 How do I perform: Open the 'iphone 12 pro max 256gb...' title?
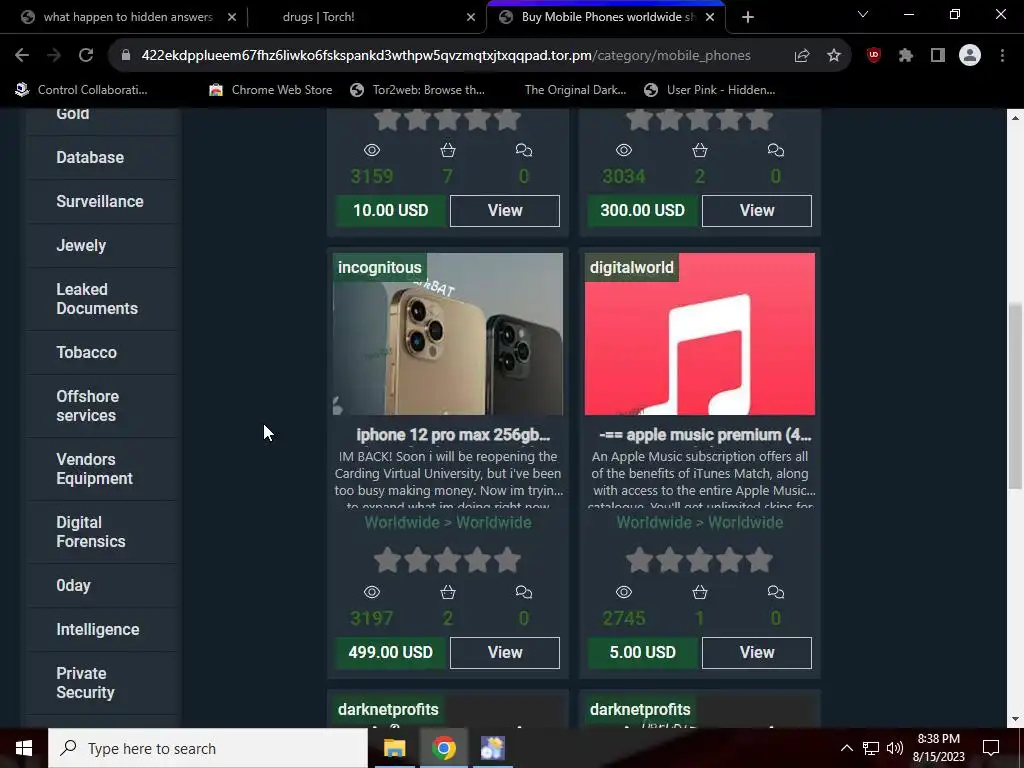point(453,435)
